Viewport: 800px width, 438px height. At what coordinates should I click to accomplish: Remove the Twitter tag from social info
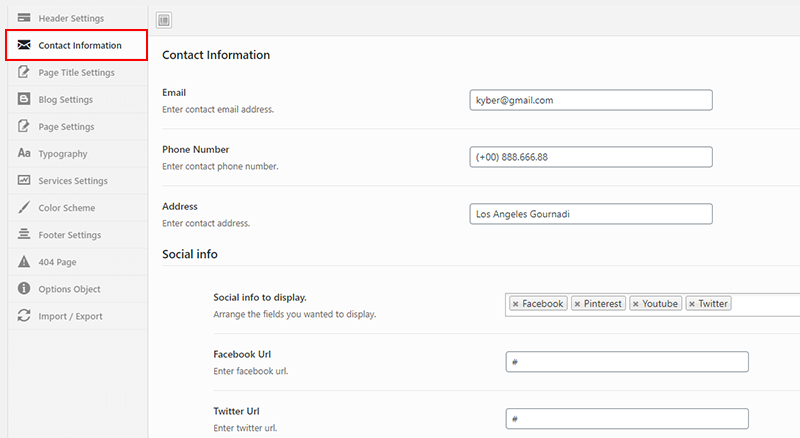click(692, 304)
